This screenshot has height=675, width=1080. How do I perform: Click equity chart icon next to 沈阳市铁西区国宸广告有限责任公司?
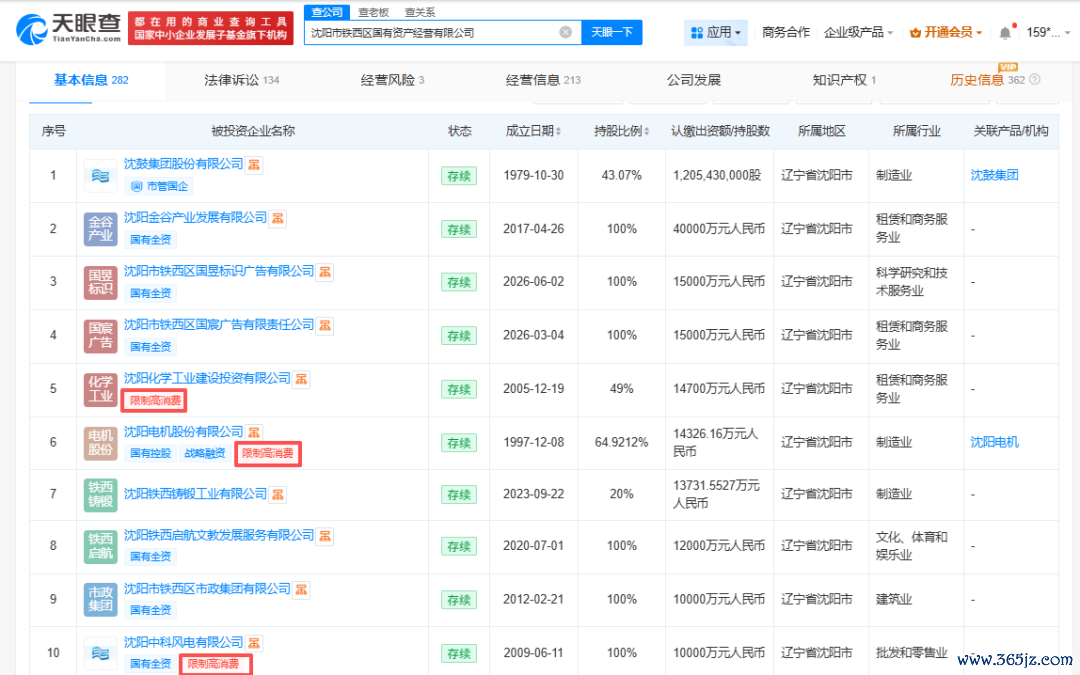(325, 325)
